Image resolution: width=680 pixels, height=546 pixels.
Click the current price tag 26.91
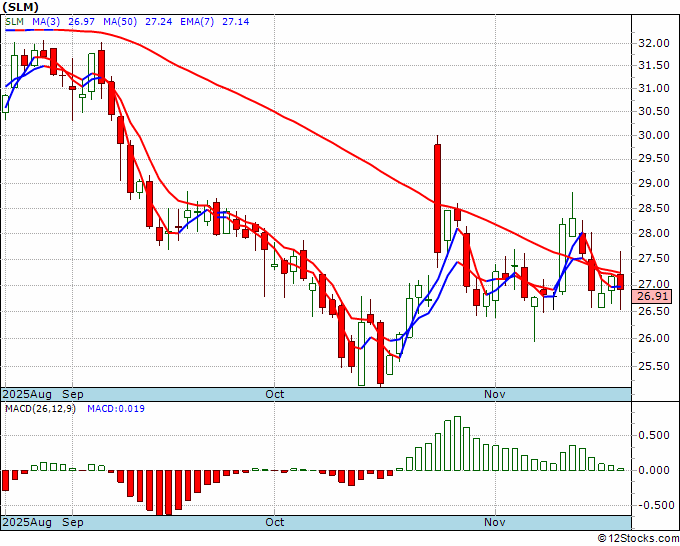click(x=651, y=297)
